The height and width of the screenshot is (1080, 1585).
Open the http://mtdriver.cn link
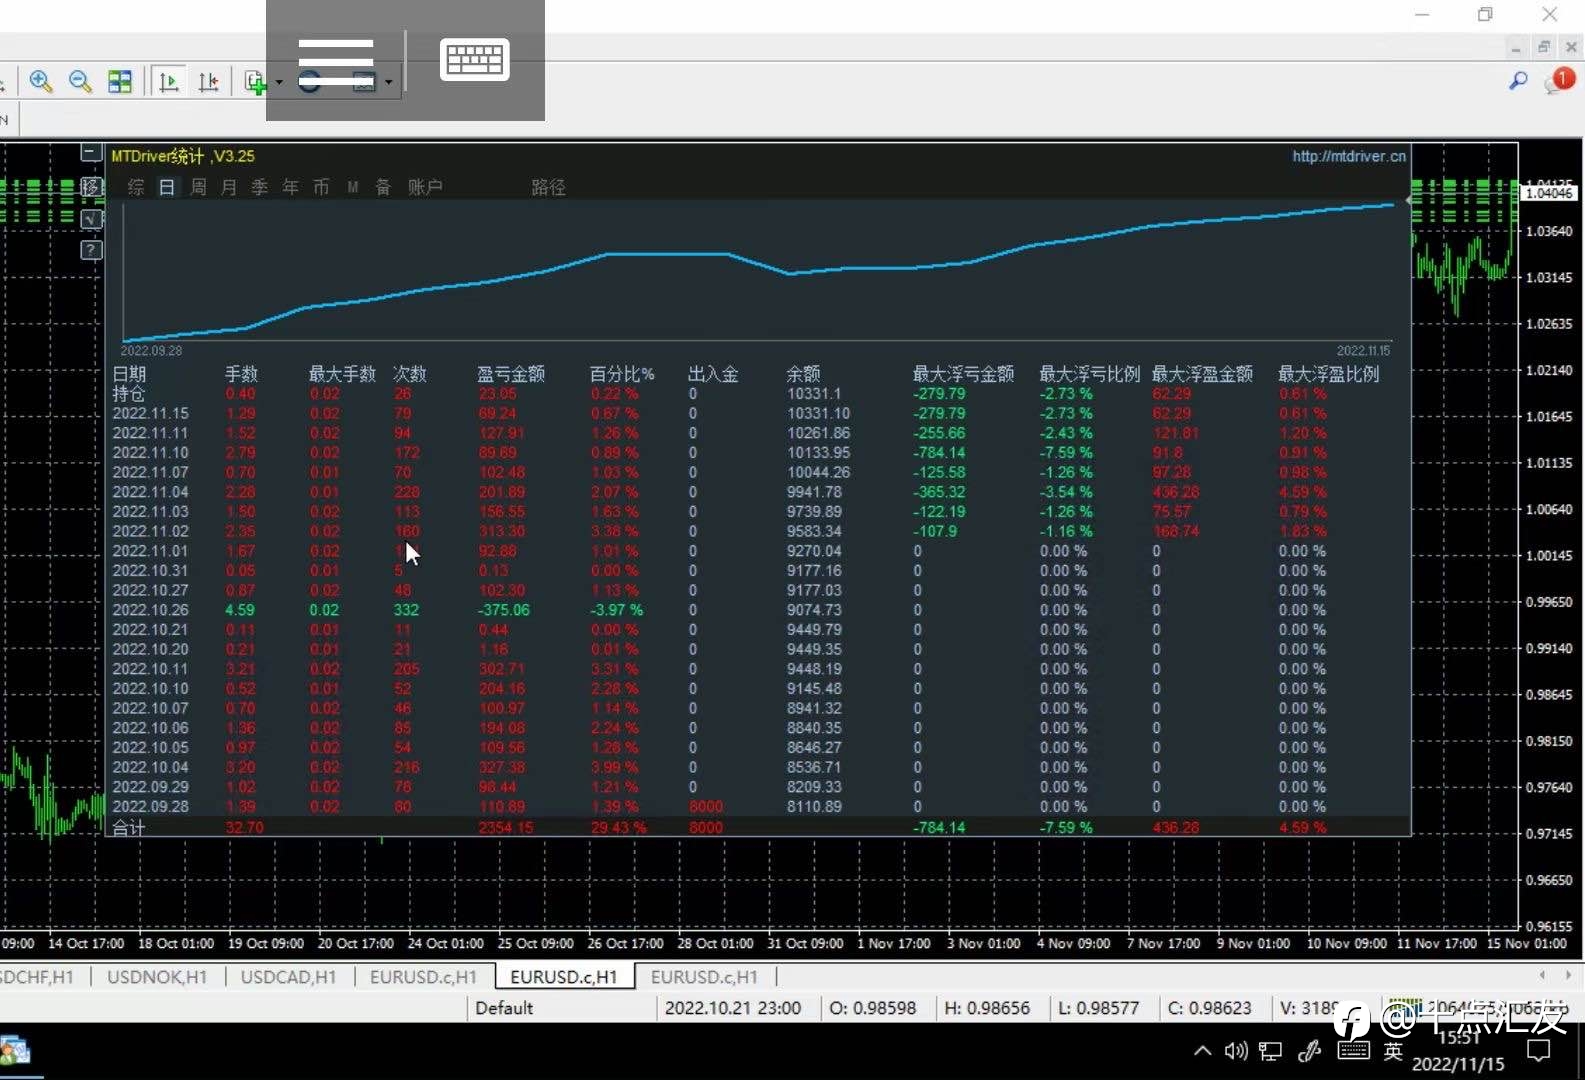click(x=1348, y=156)
